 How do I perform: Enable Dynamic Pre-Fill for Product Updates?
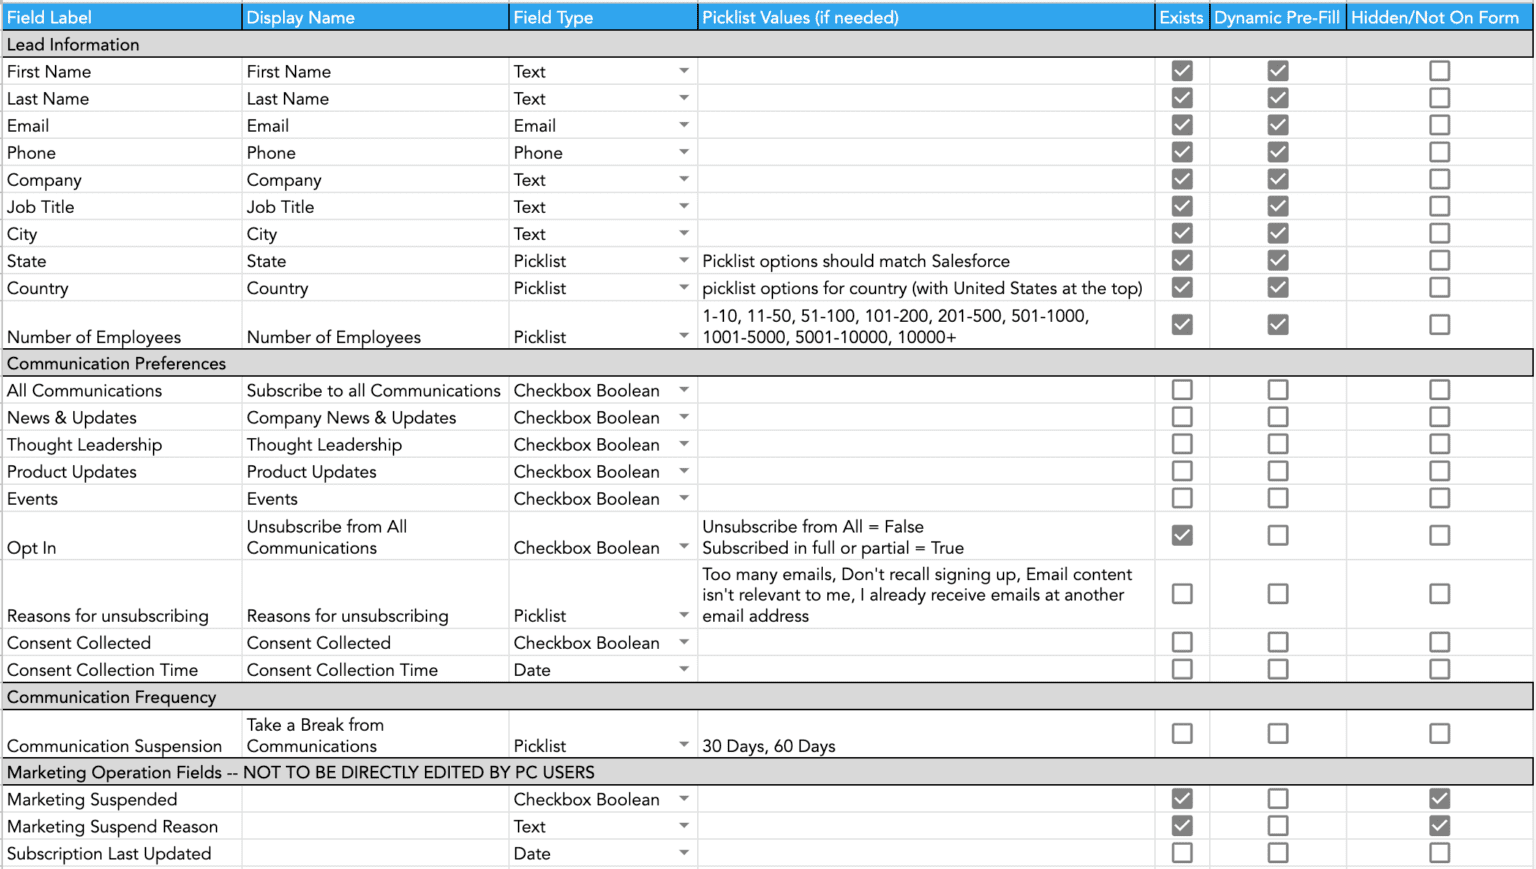click(1277, 471)
